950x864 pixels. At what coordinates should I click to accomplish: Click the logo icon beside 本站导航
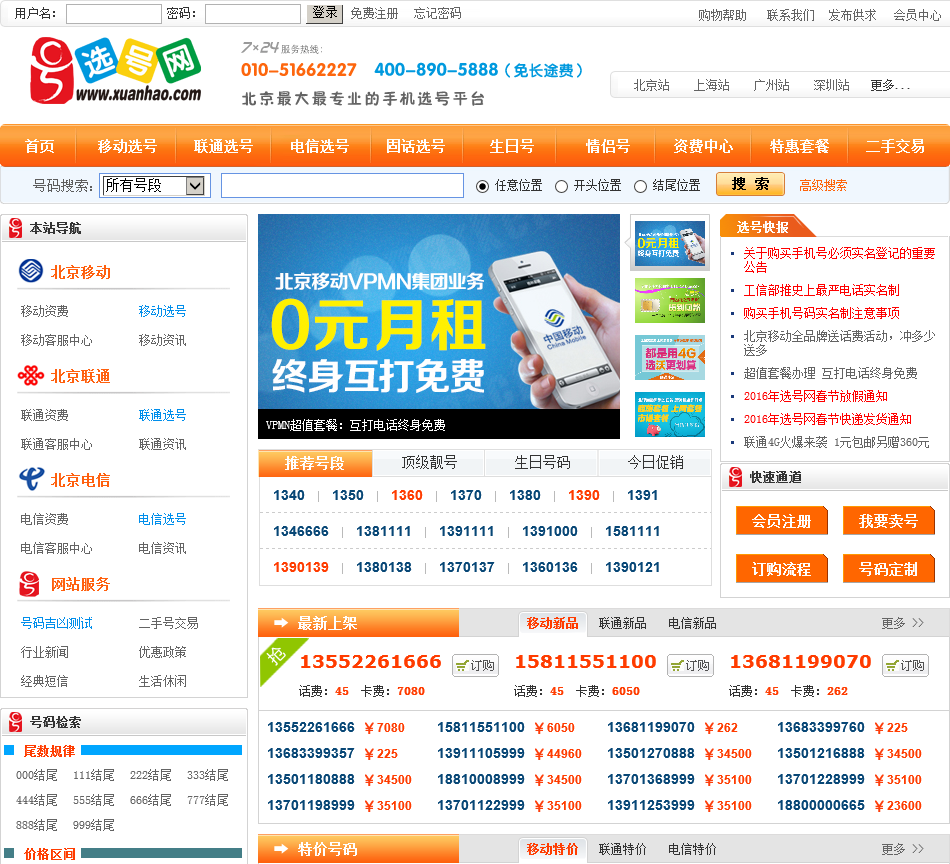pyautogui.click(x=16, y=228)
